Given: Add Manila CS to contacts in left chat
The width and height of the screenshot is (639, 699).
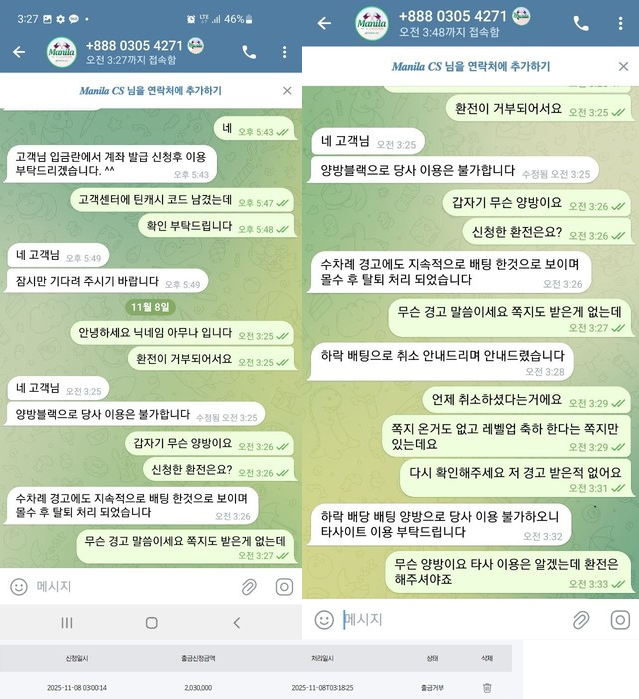Looking at the screenshot, I should (x=150, y=91).
